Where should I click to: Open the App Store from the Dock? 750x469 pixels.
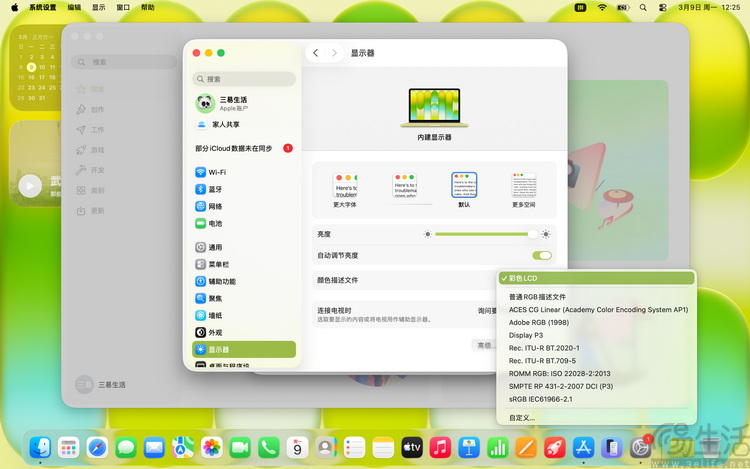tap(584, 448)
